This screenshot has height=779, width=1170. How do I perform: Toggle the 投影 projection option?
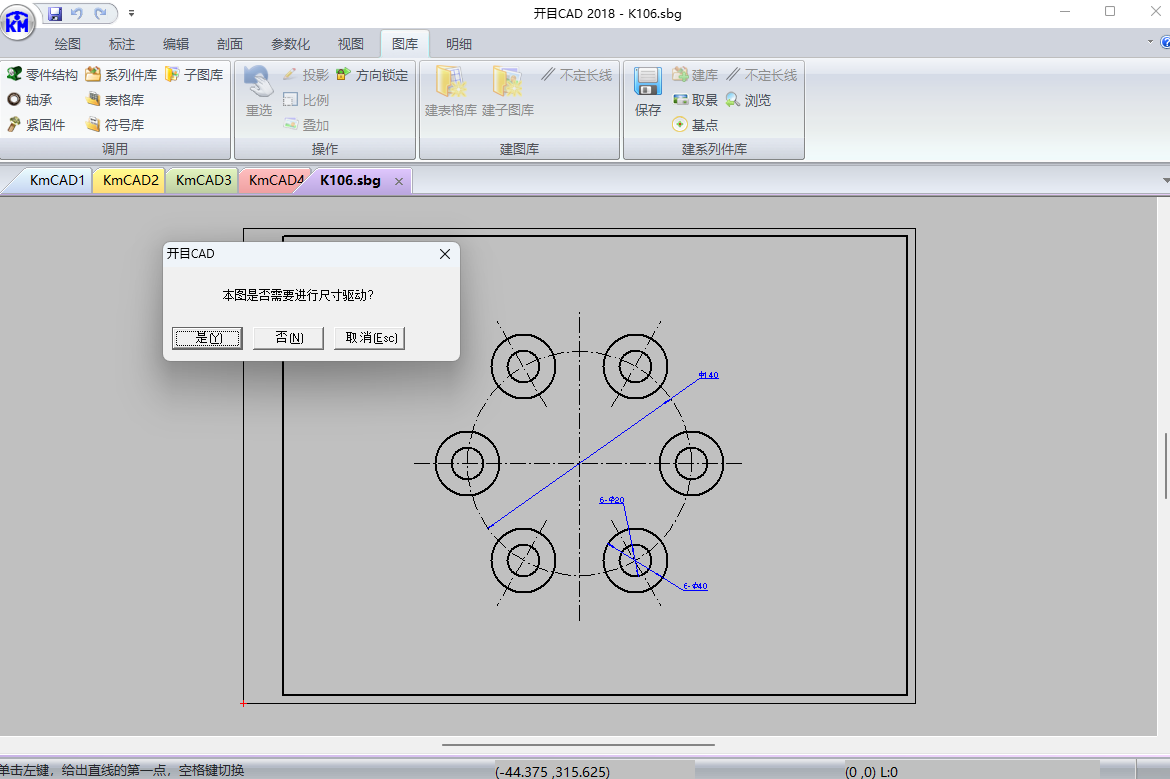(306, 74)
